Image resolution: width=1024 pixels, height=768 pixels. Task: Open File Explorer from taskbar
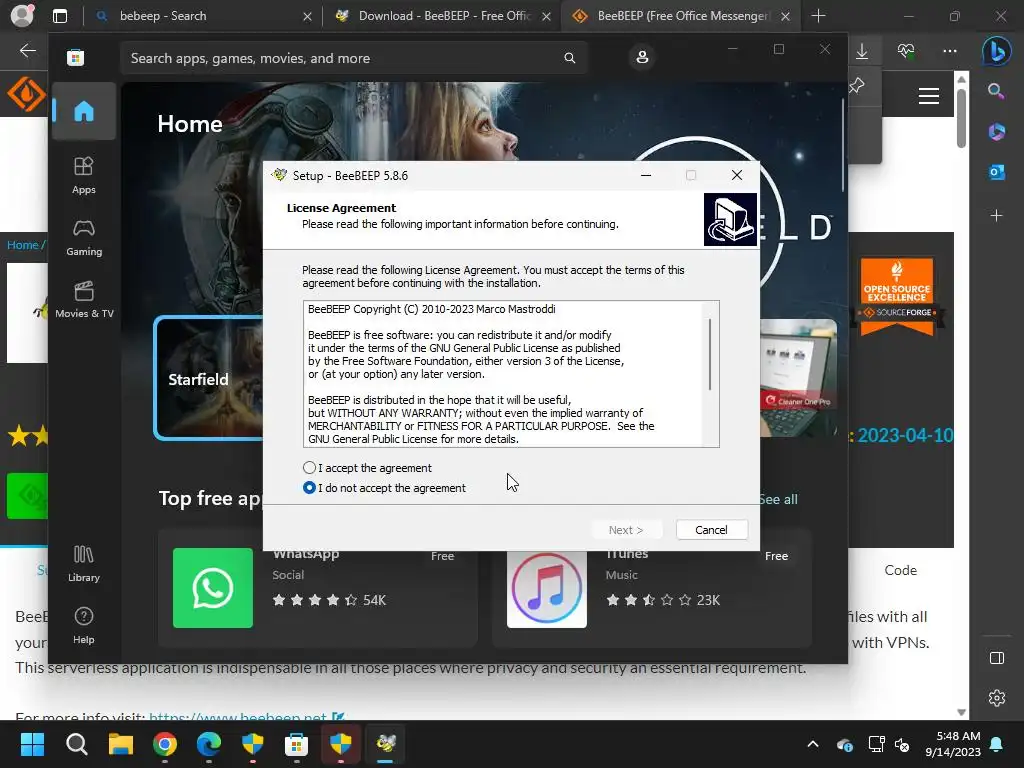click(x=121, y=744)
